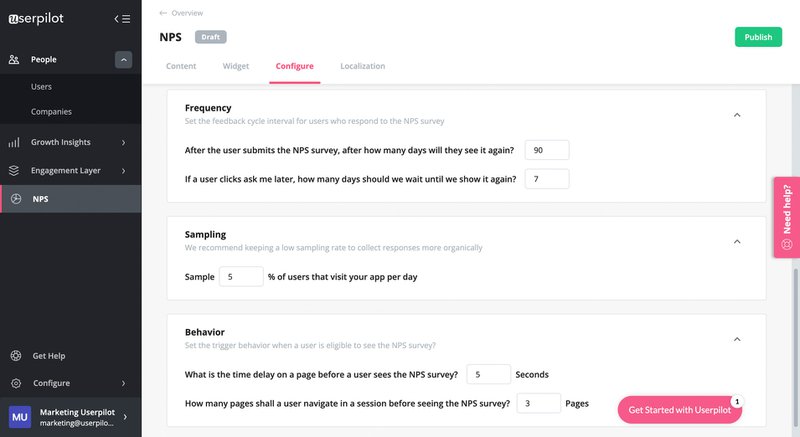This screenshot has width=800, height=437.
Task: Switch to the Content tab
Action: (x=181, y=66)
